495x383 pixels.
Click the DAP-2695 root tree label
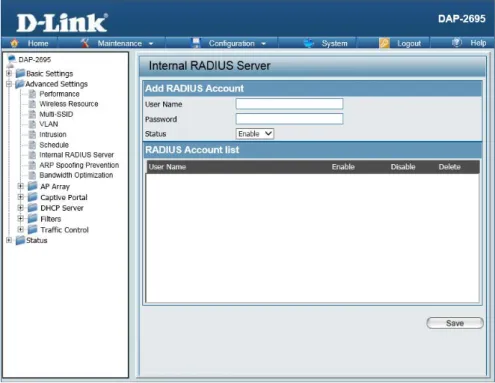pos(35,60)
